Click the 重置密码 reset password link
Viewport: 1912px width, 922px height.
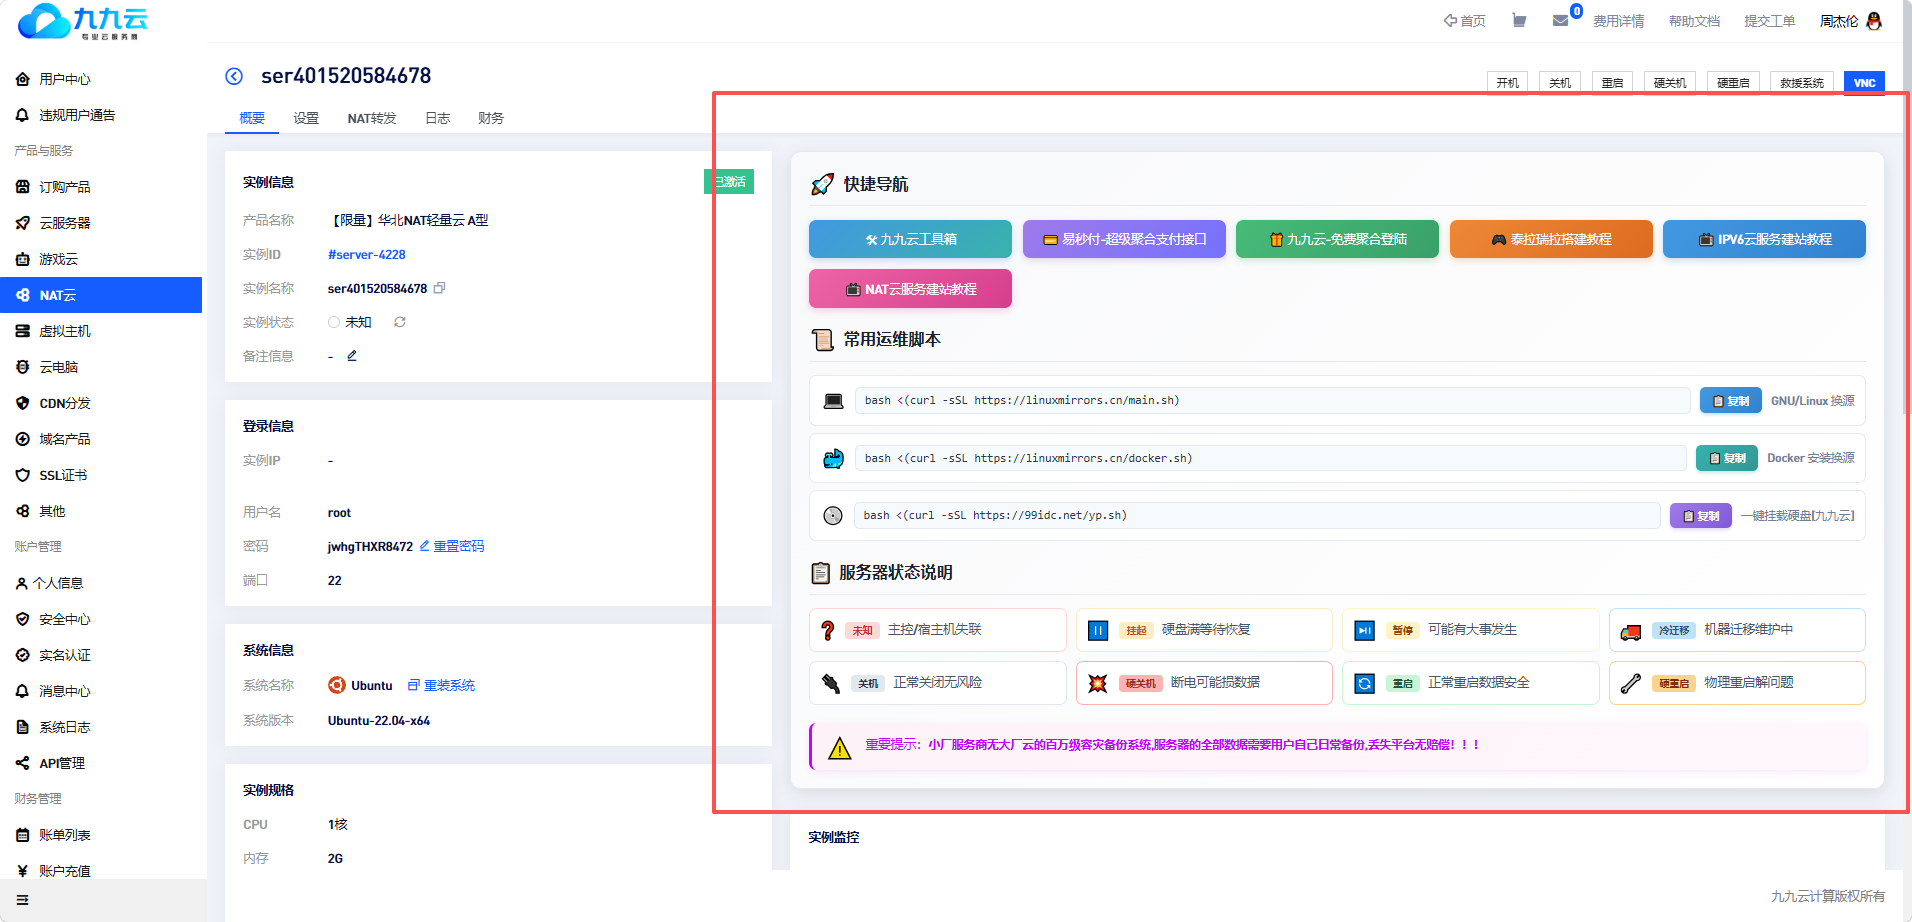452,546
